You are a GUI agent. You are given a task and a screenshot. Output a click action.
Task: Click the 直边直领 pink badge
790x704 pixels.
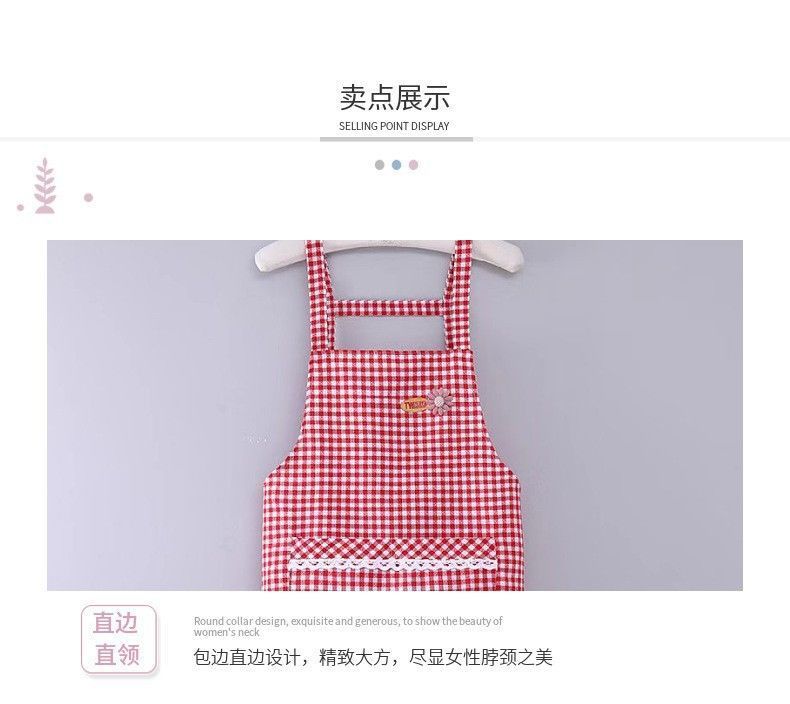[118, 639]
